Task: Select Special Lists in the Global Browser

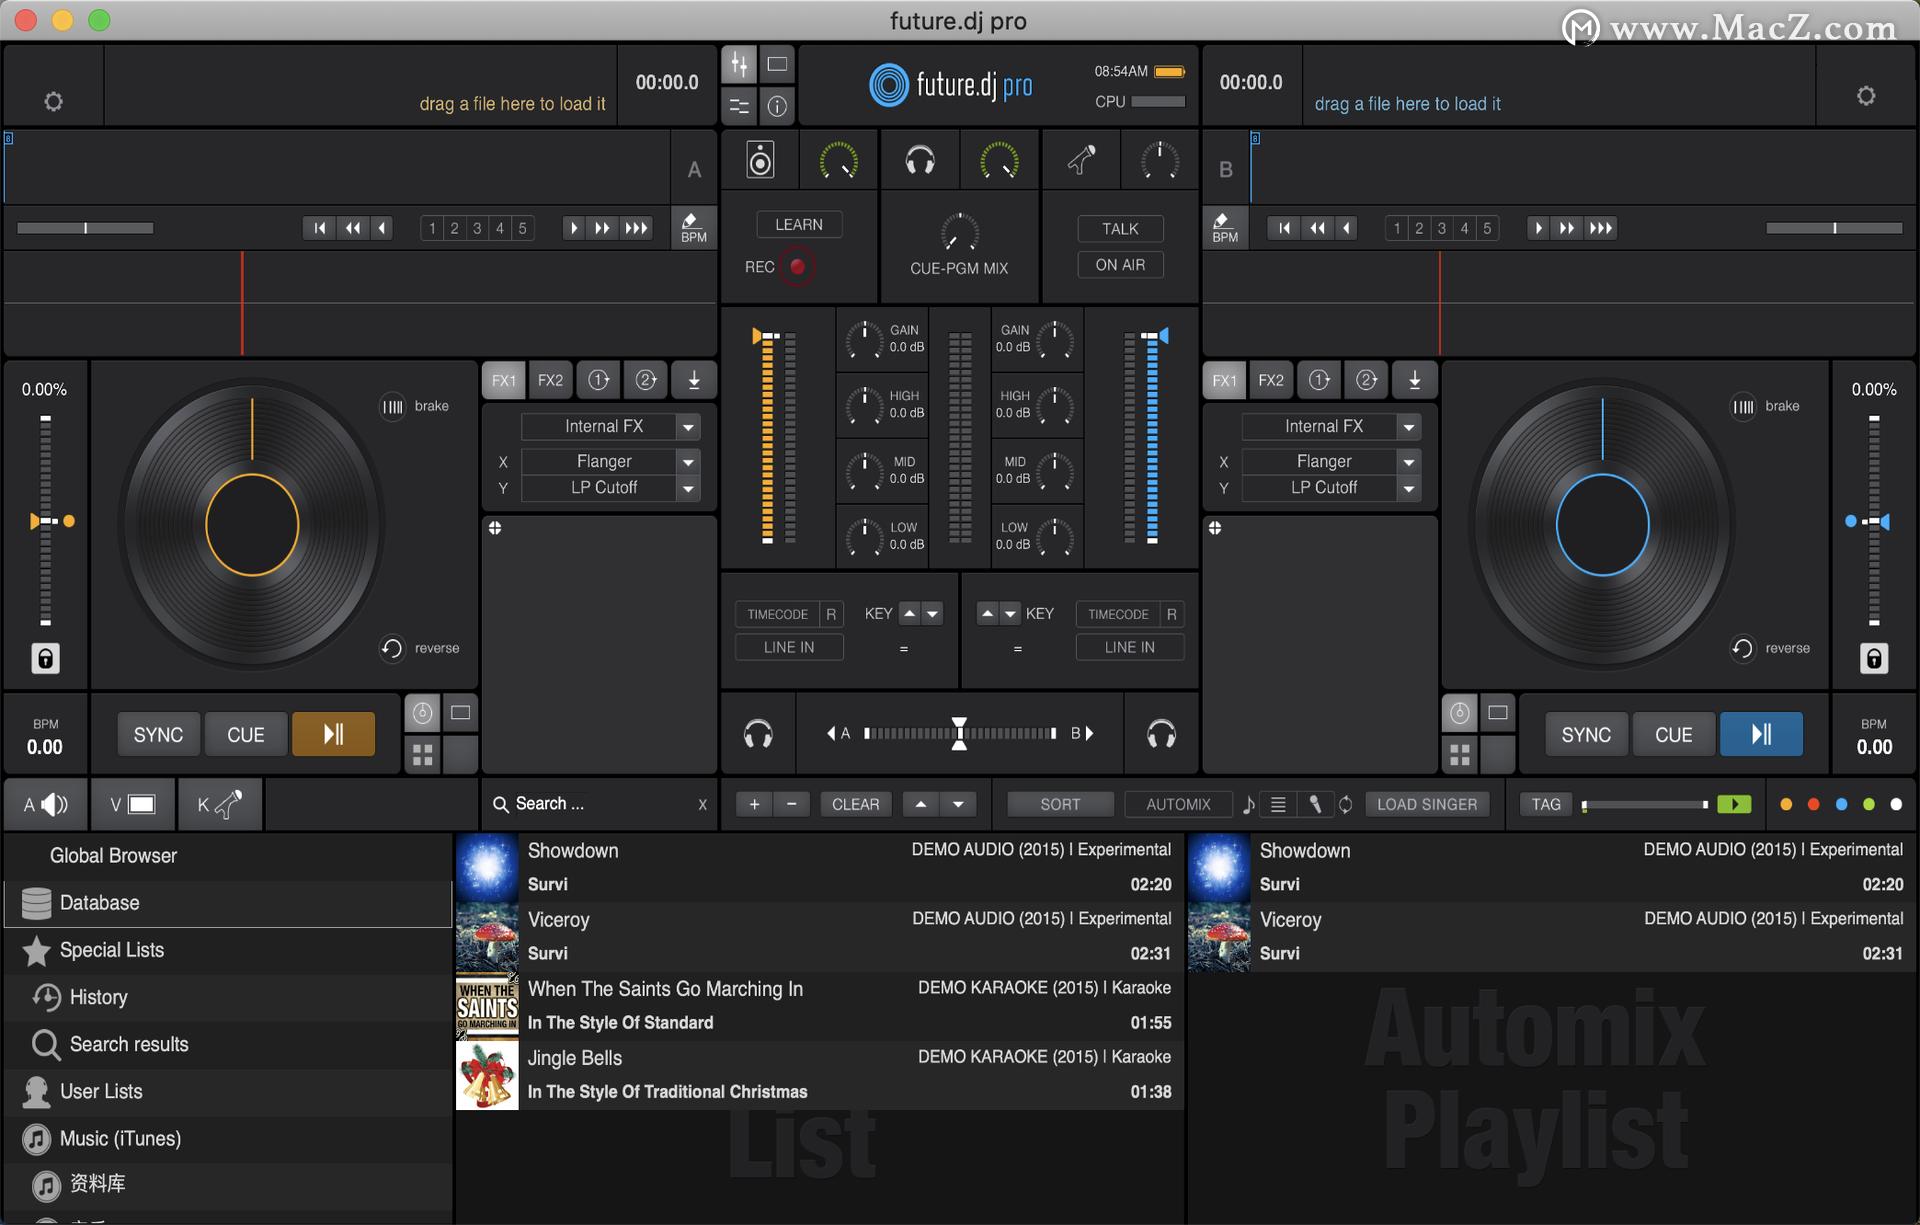Action: [x=110, y=950]
